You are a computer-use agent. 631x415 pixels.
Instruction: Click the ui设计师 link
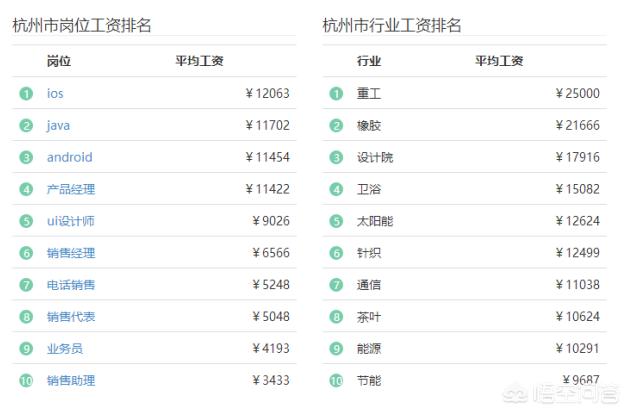(x=70, y=221)
